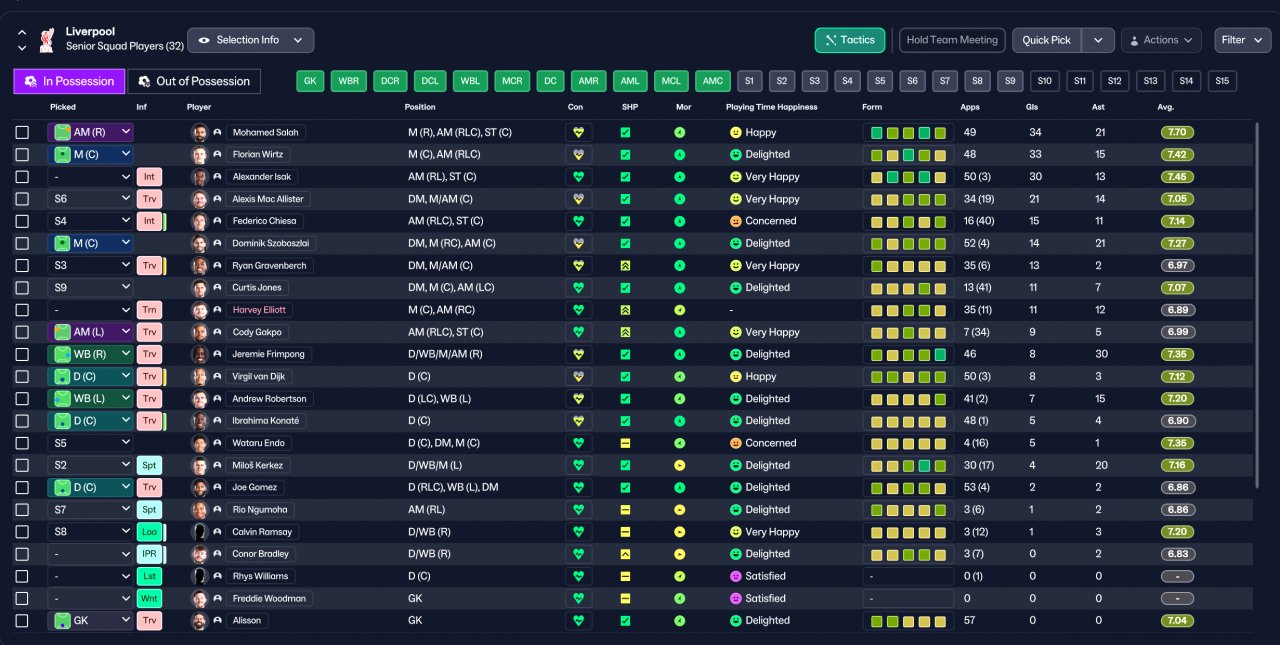Click Virgil van Dijk's player portrait
The image size is (1280, 645).
coord(199,376)
